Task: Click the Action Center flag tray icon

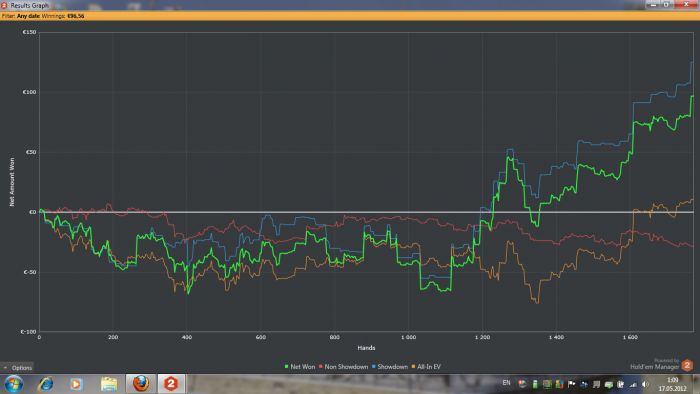Action: pos(571,384)
